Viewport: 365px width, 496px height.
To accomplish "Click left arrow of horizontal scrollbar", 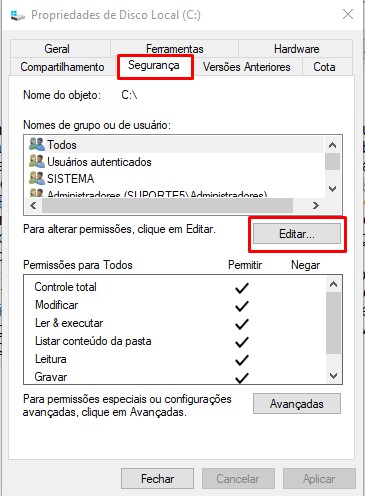I will click(x=33, y=205).
